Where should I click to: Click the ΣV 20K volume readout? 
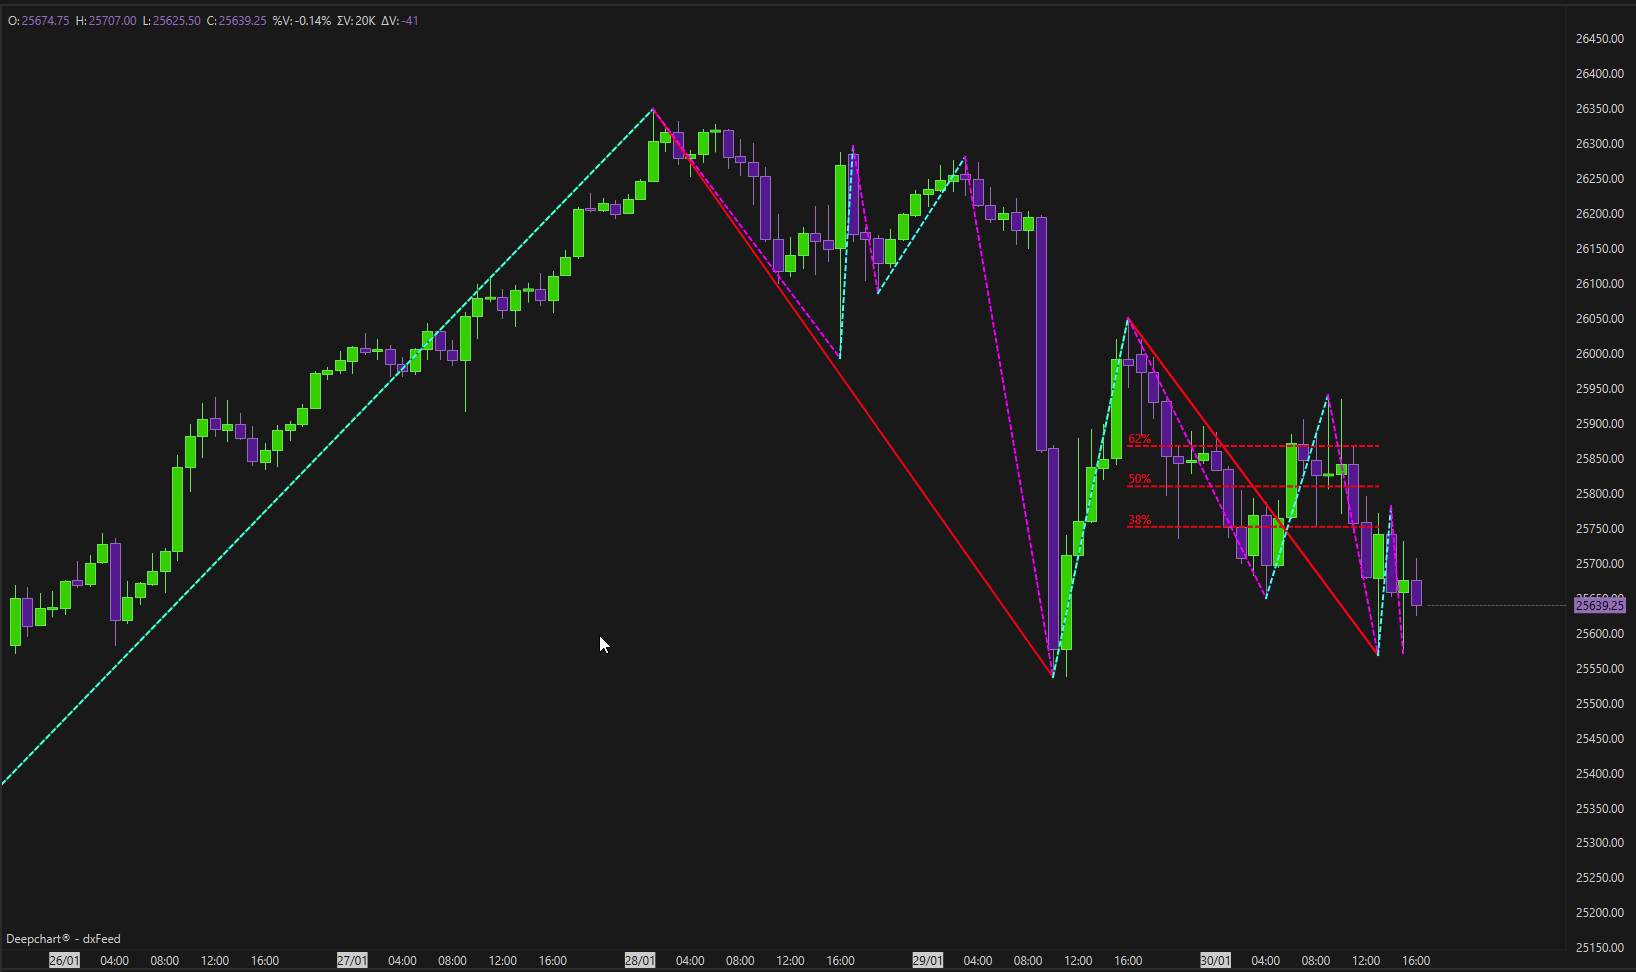(x=356, y=21)
